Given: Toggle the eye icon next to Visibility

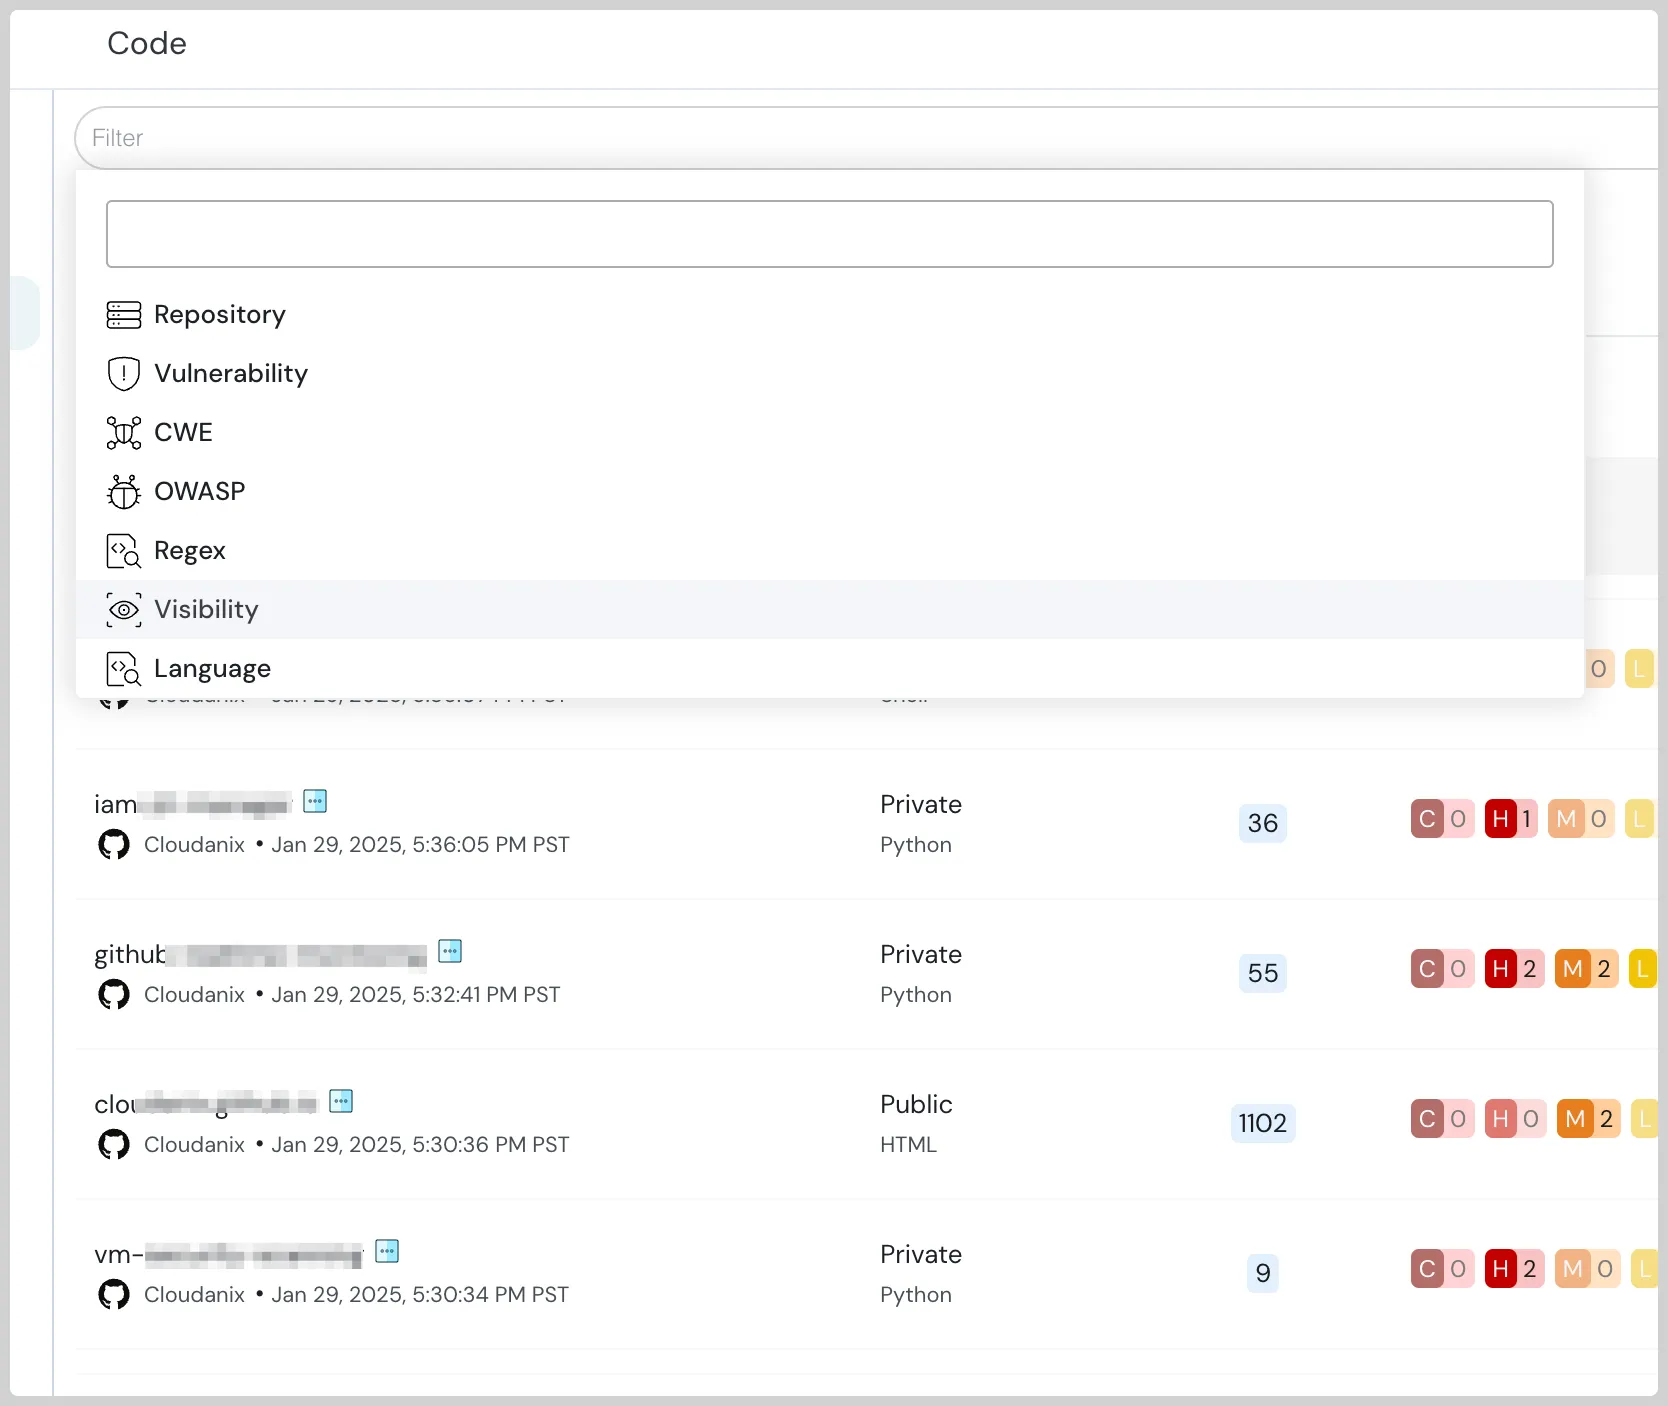Looking at the screenshot, I should [123, 609].
